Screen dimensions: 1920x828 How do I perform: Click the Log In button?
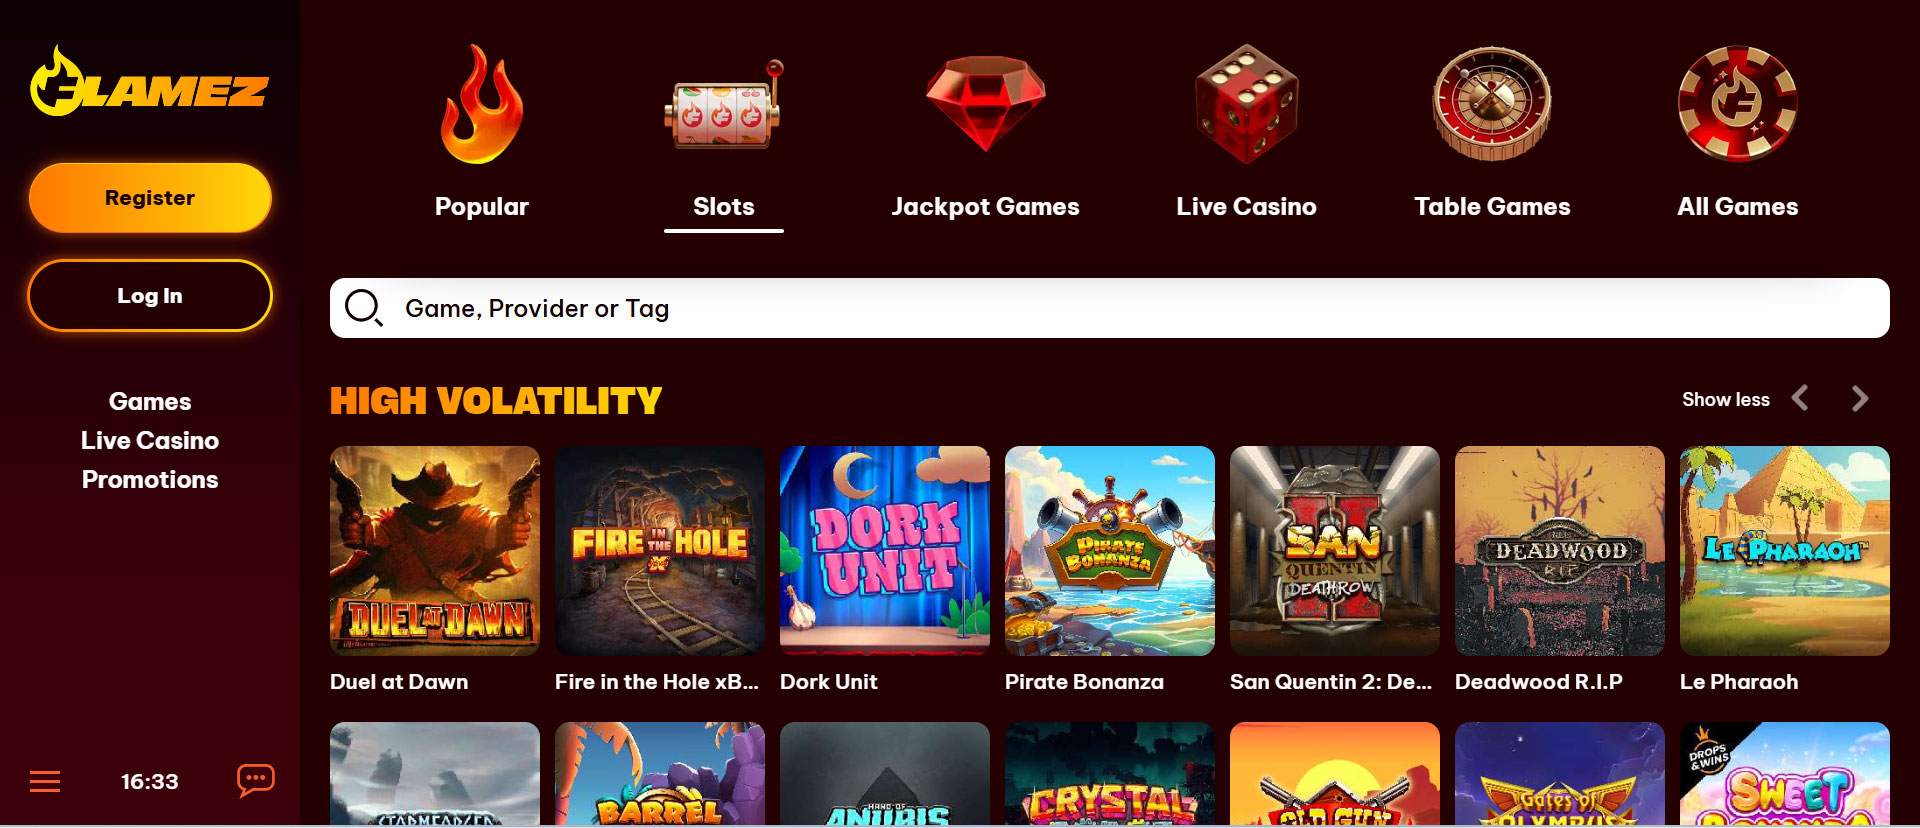pyautogui.click(x=150, y=296)
